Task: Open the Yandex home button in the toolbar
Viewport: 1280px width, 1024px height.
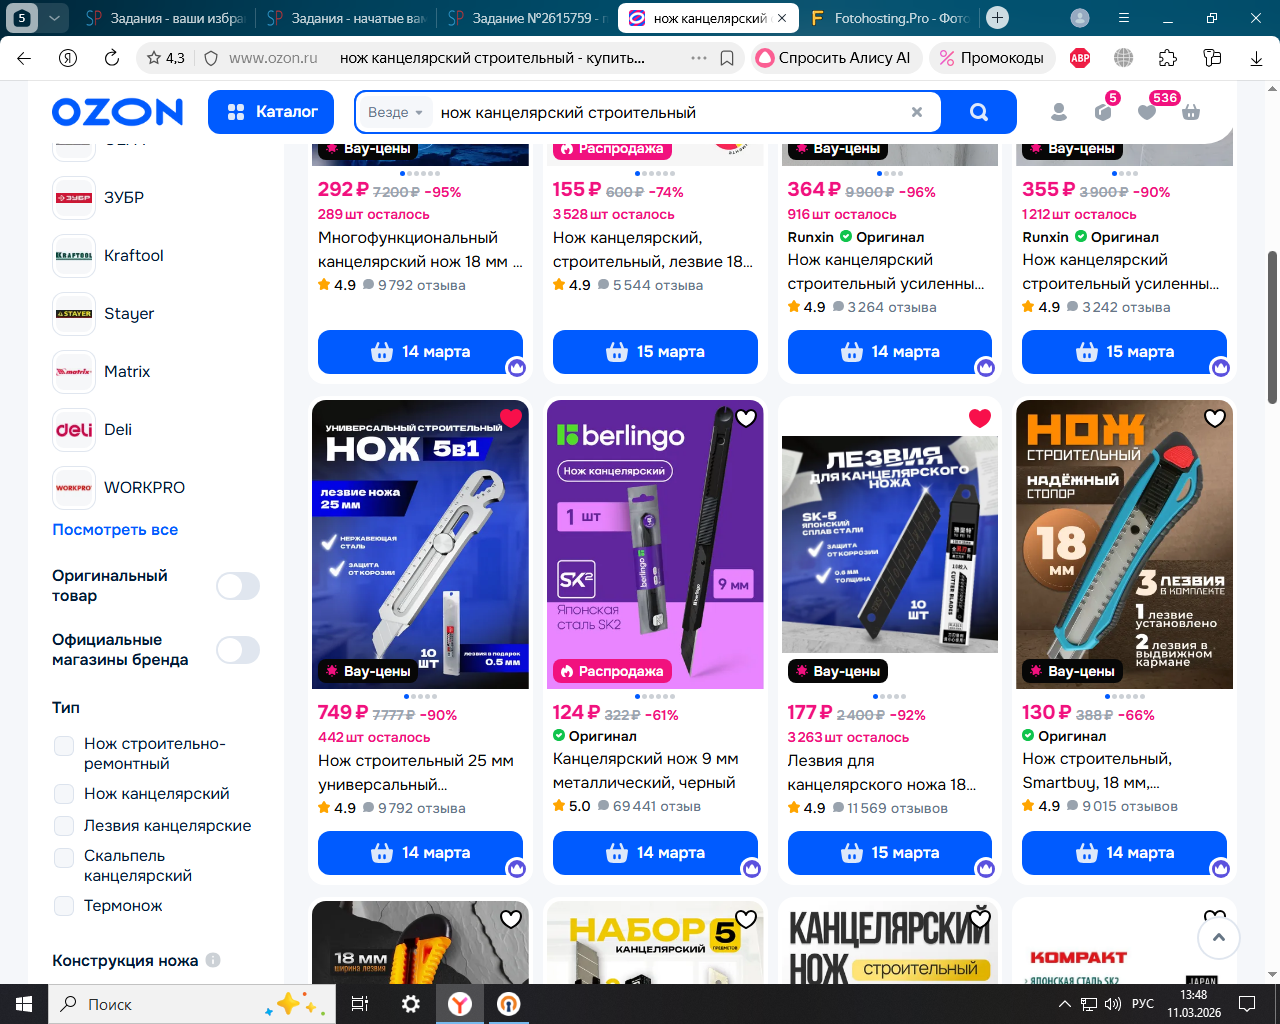Action: [68, 58]
